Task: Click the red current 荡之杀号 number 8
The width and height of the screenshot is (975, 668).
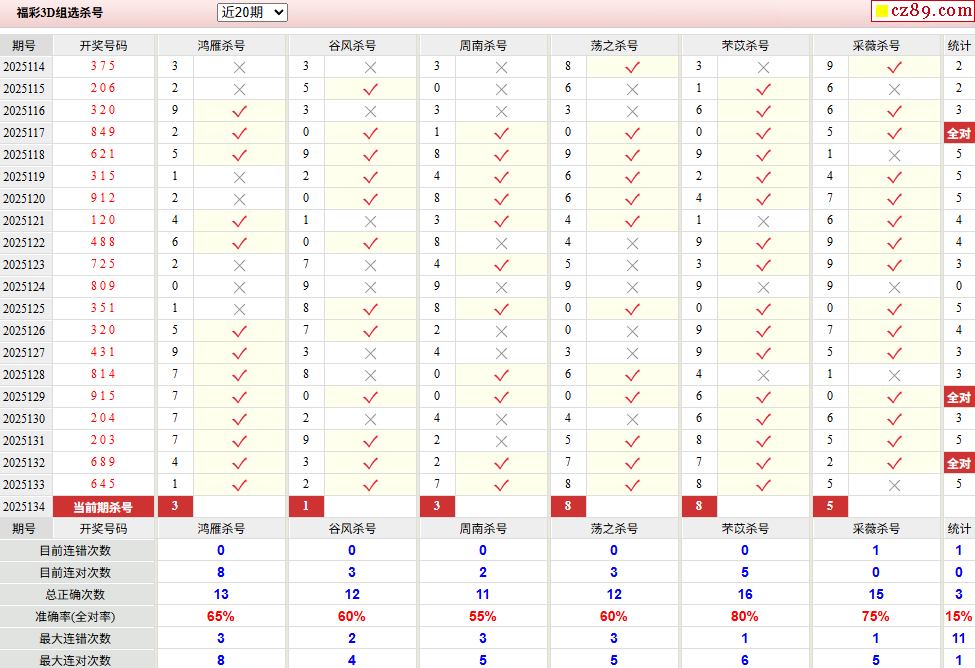Action: (x=568, y=506)
